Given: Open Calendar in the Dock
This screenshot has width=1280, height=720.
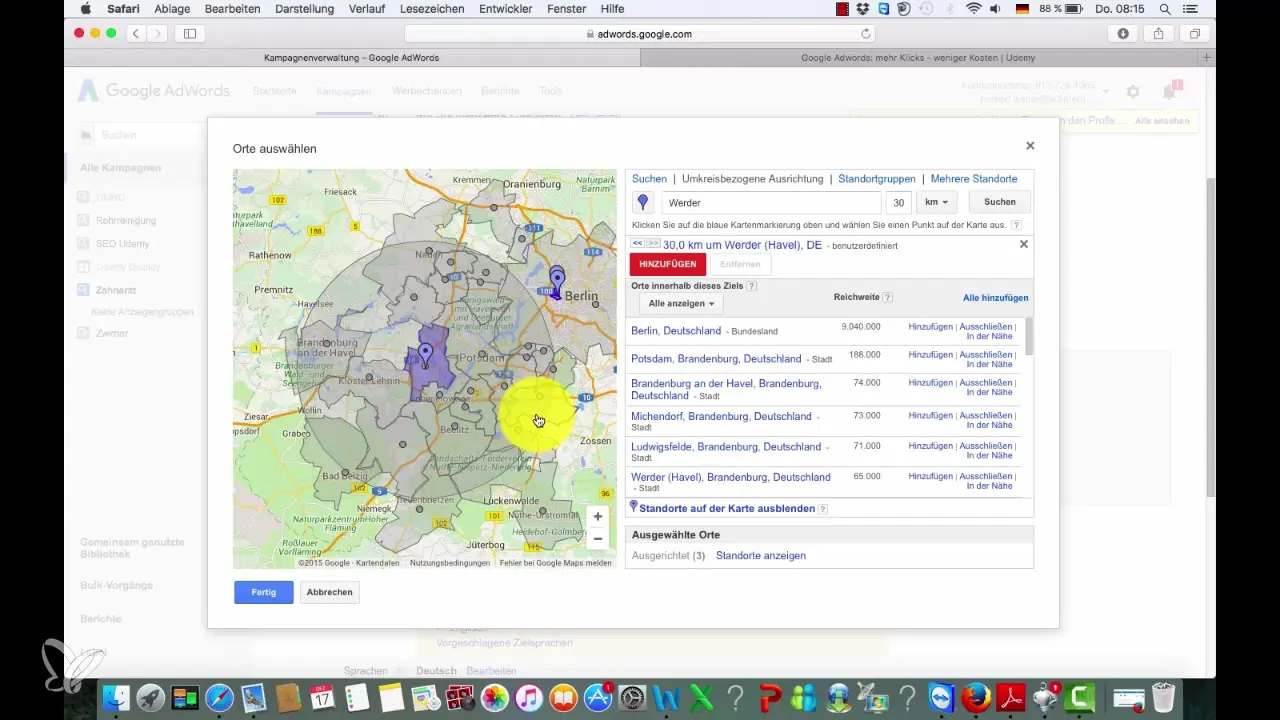Looking at the screenshot, I should point(322,697).
